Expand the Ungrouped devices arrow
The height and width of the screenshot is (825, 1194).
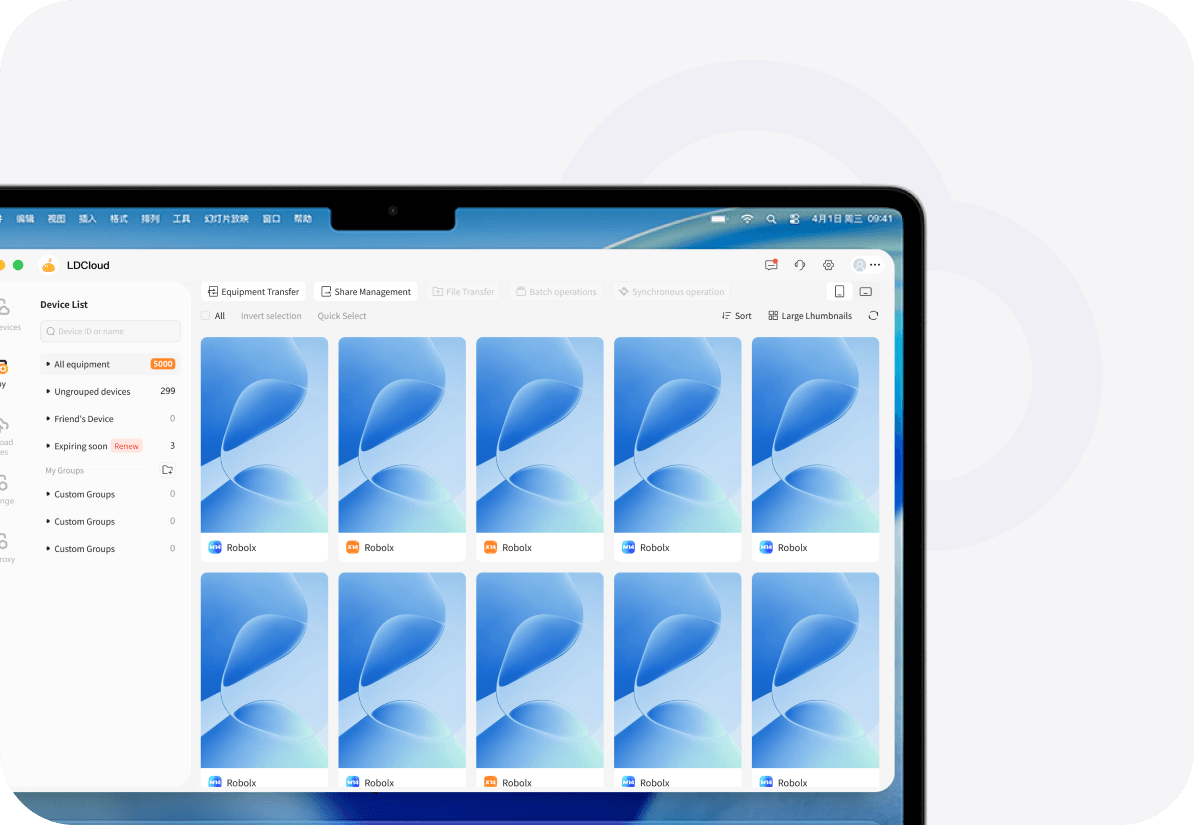pyautogui.click(x=48, y=392)
